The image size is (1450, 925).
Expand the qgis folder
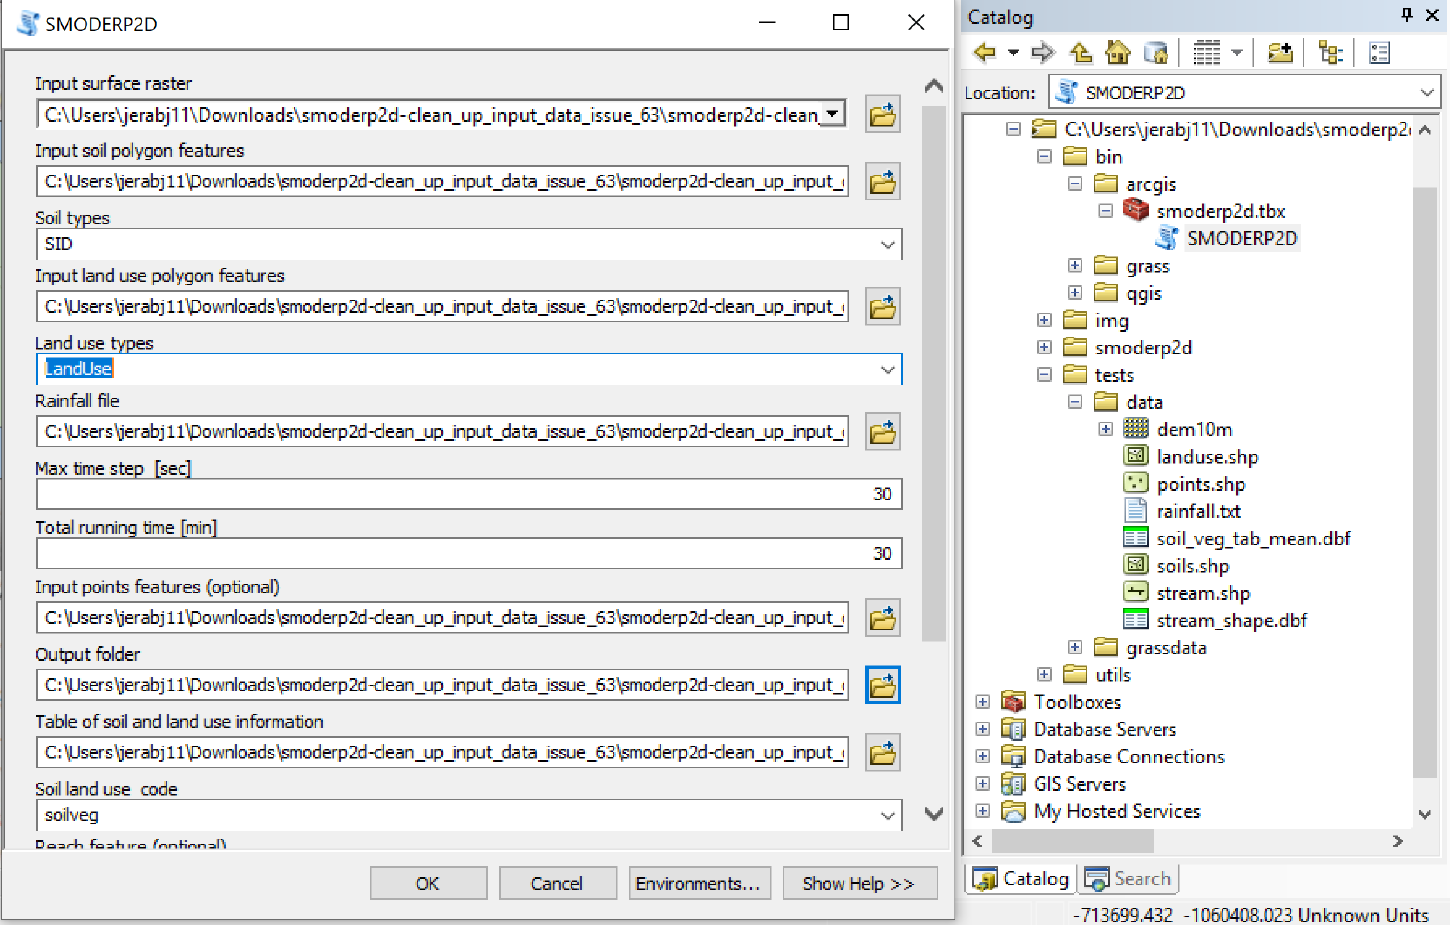pos(1075,293)
